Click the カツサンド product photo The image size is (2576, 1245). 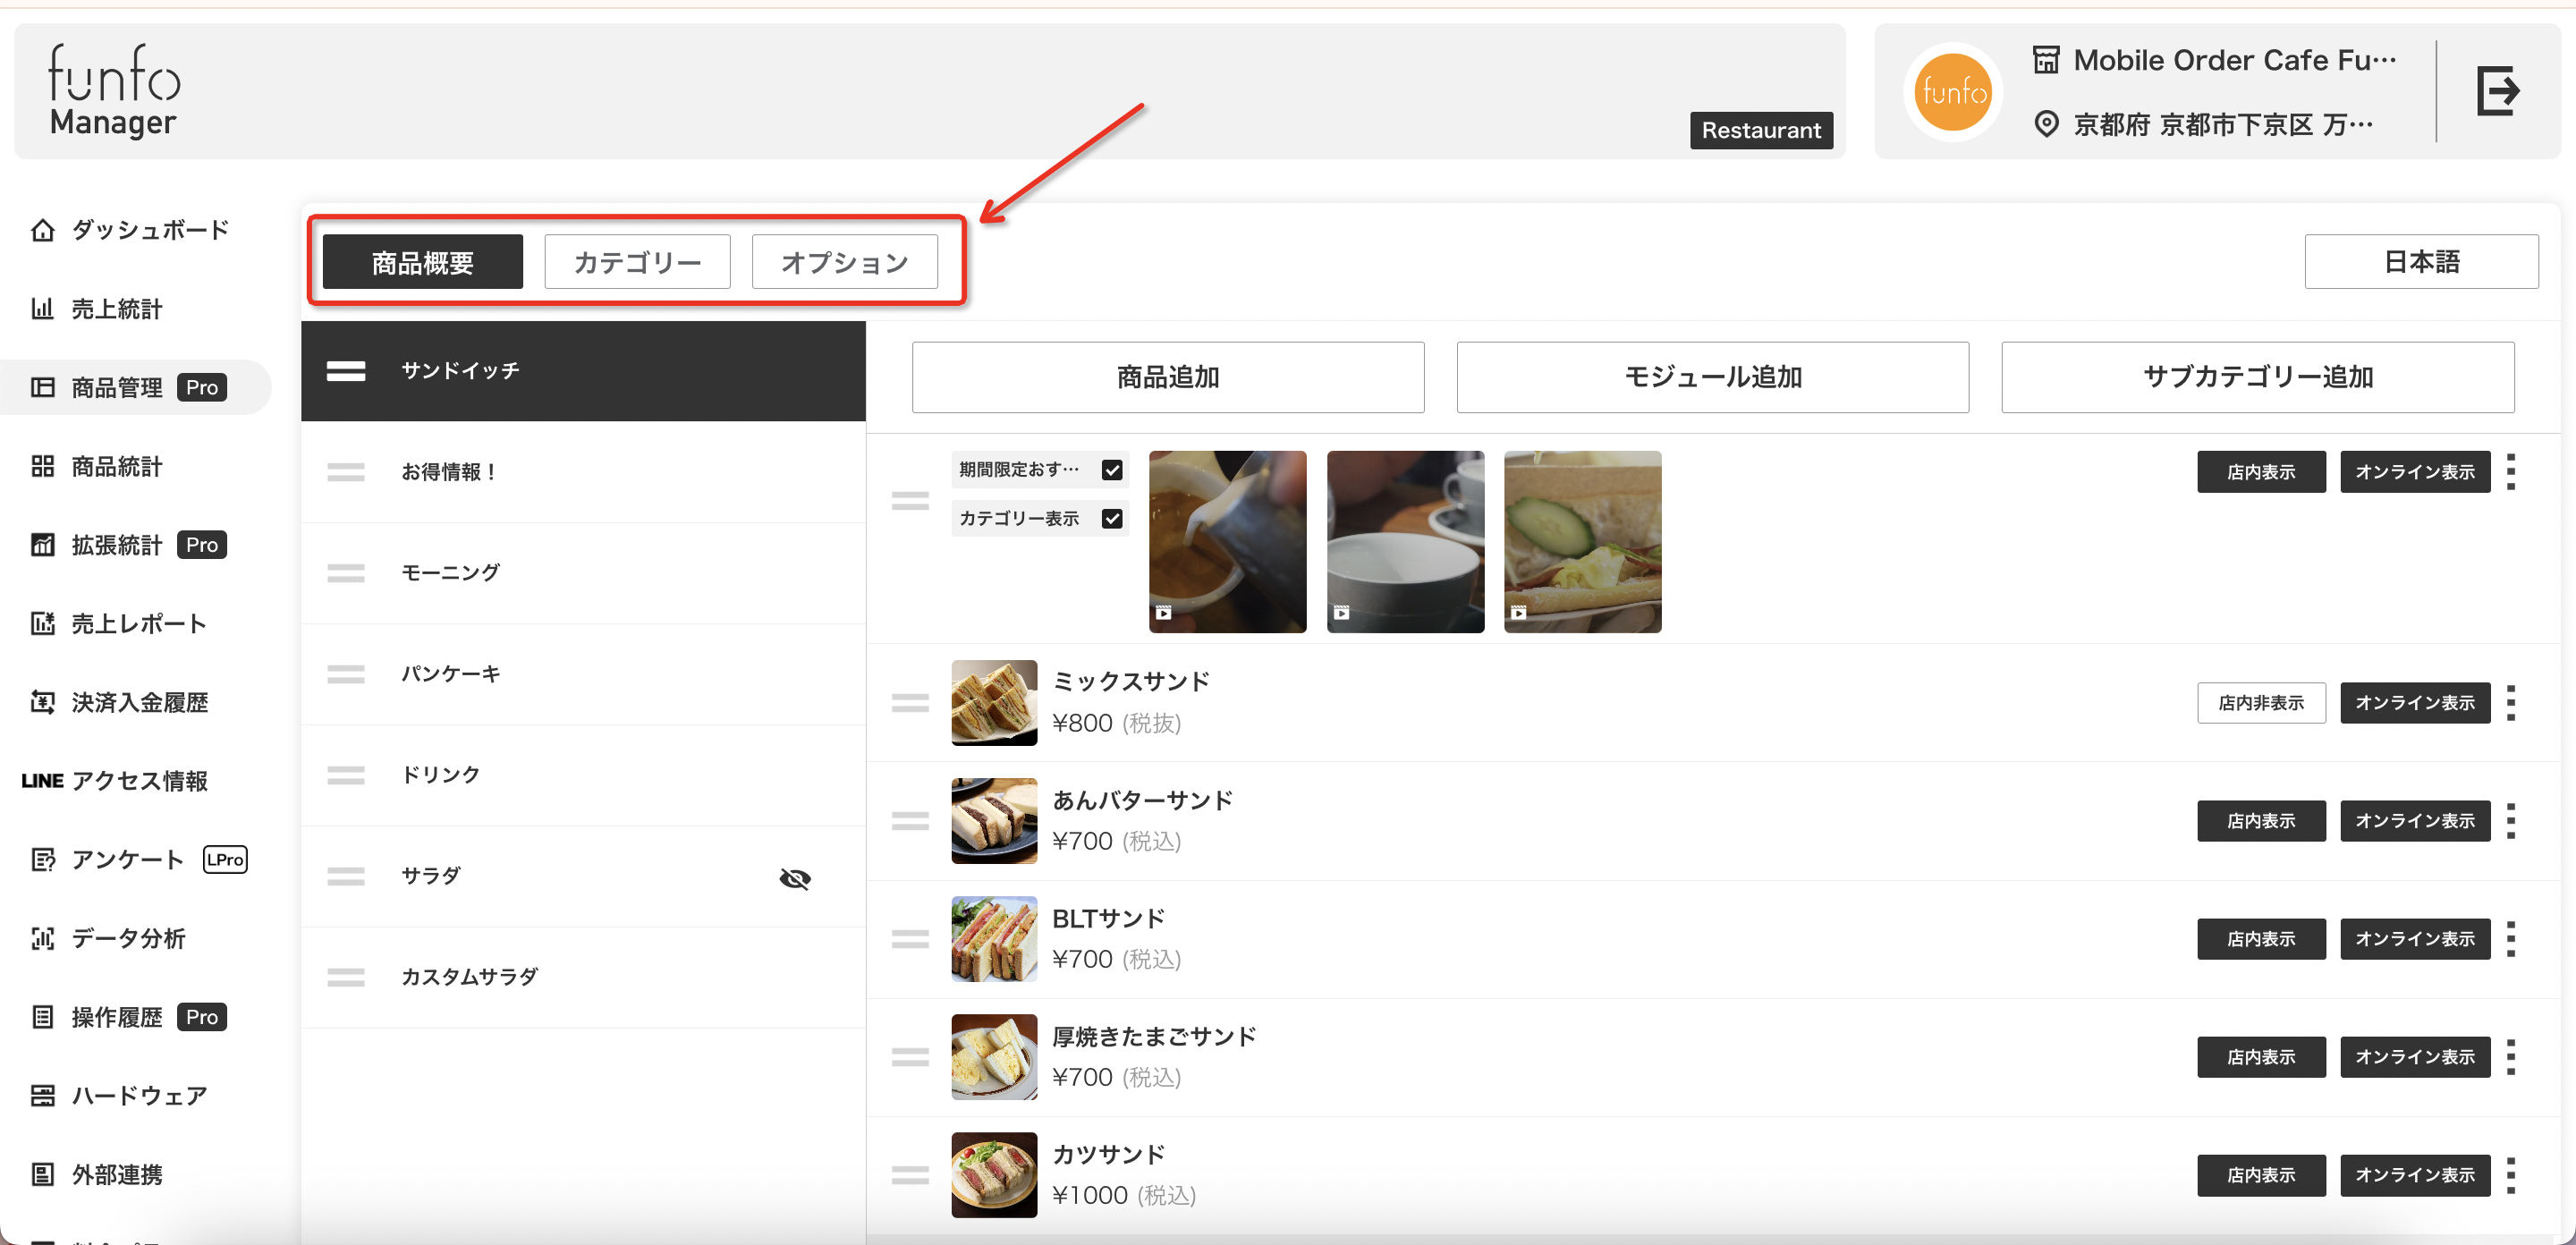(x=994, y=1175)
